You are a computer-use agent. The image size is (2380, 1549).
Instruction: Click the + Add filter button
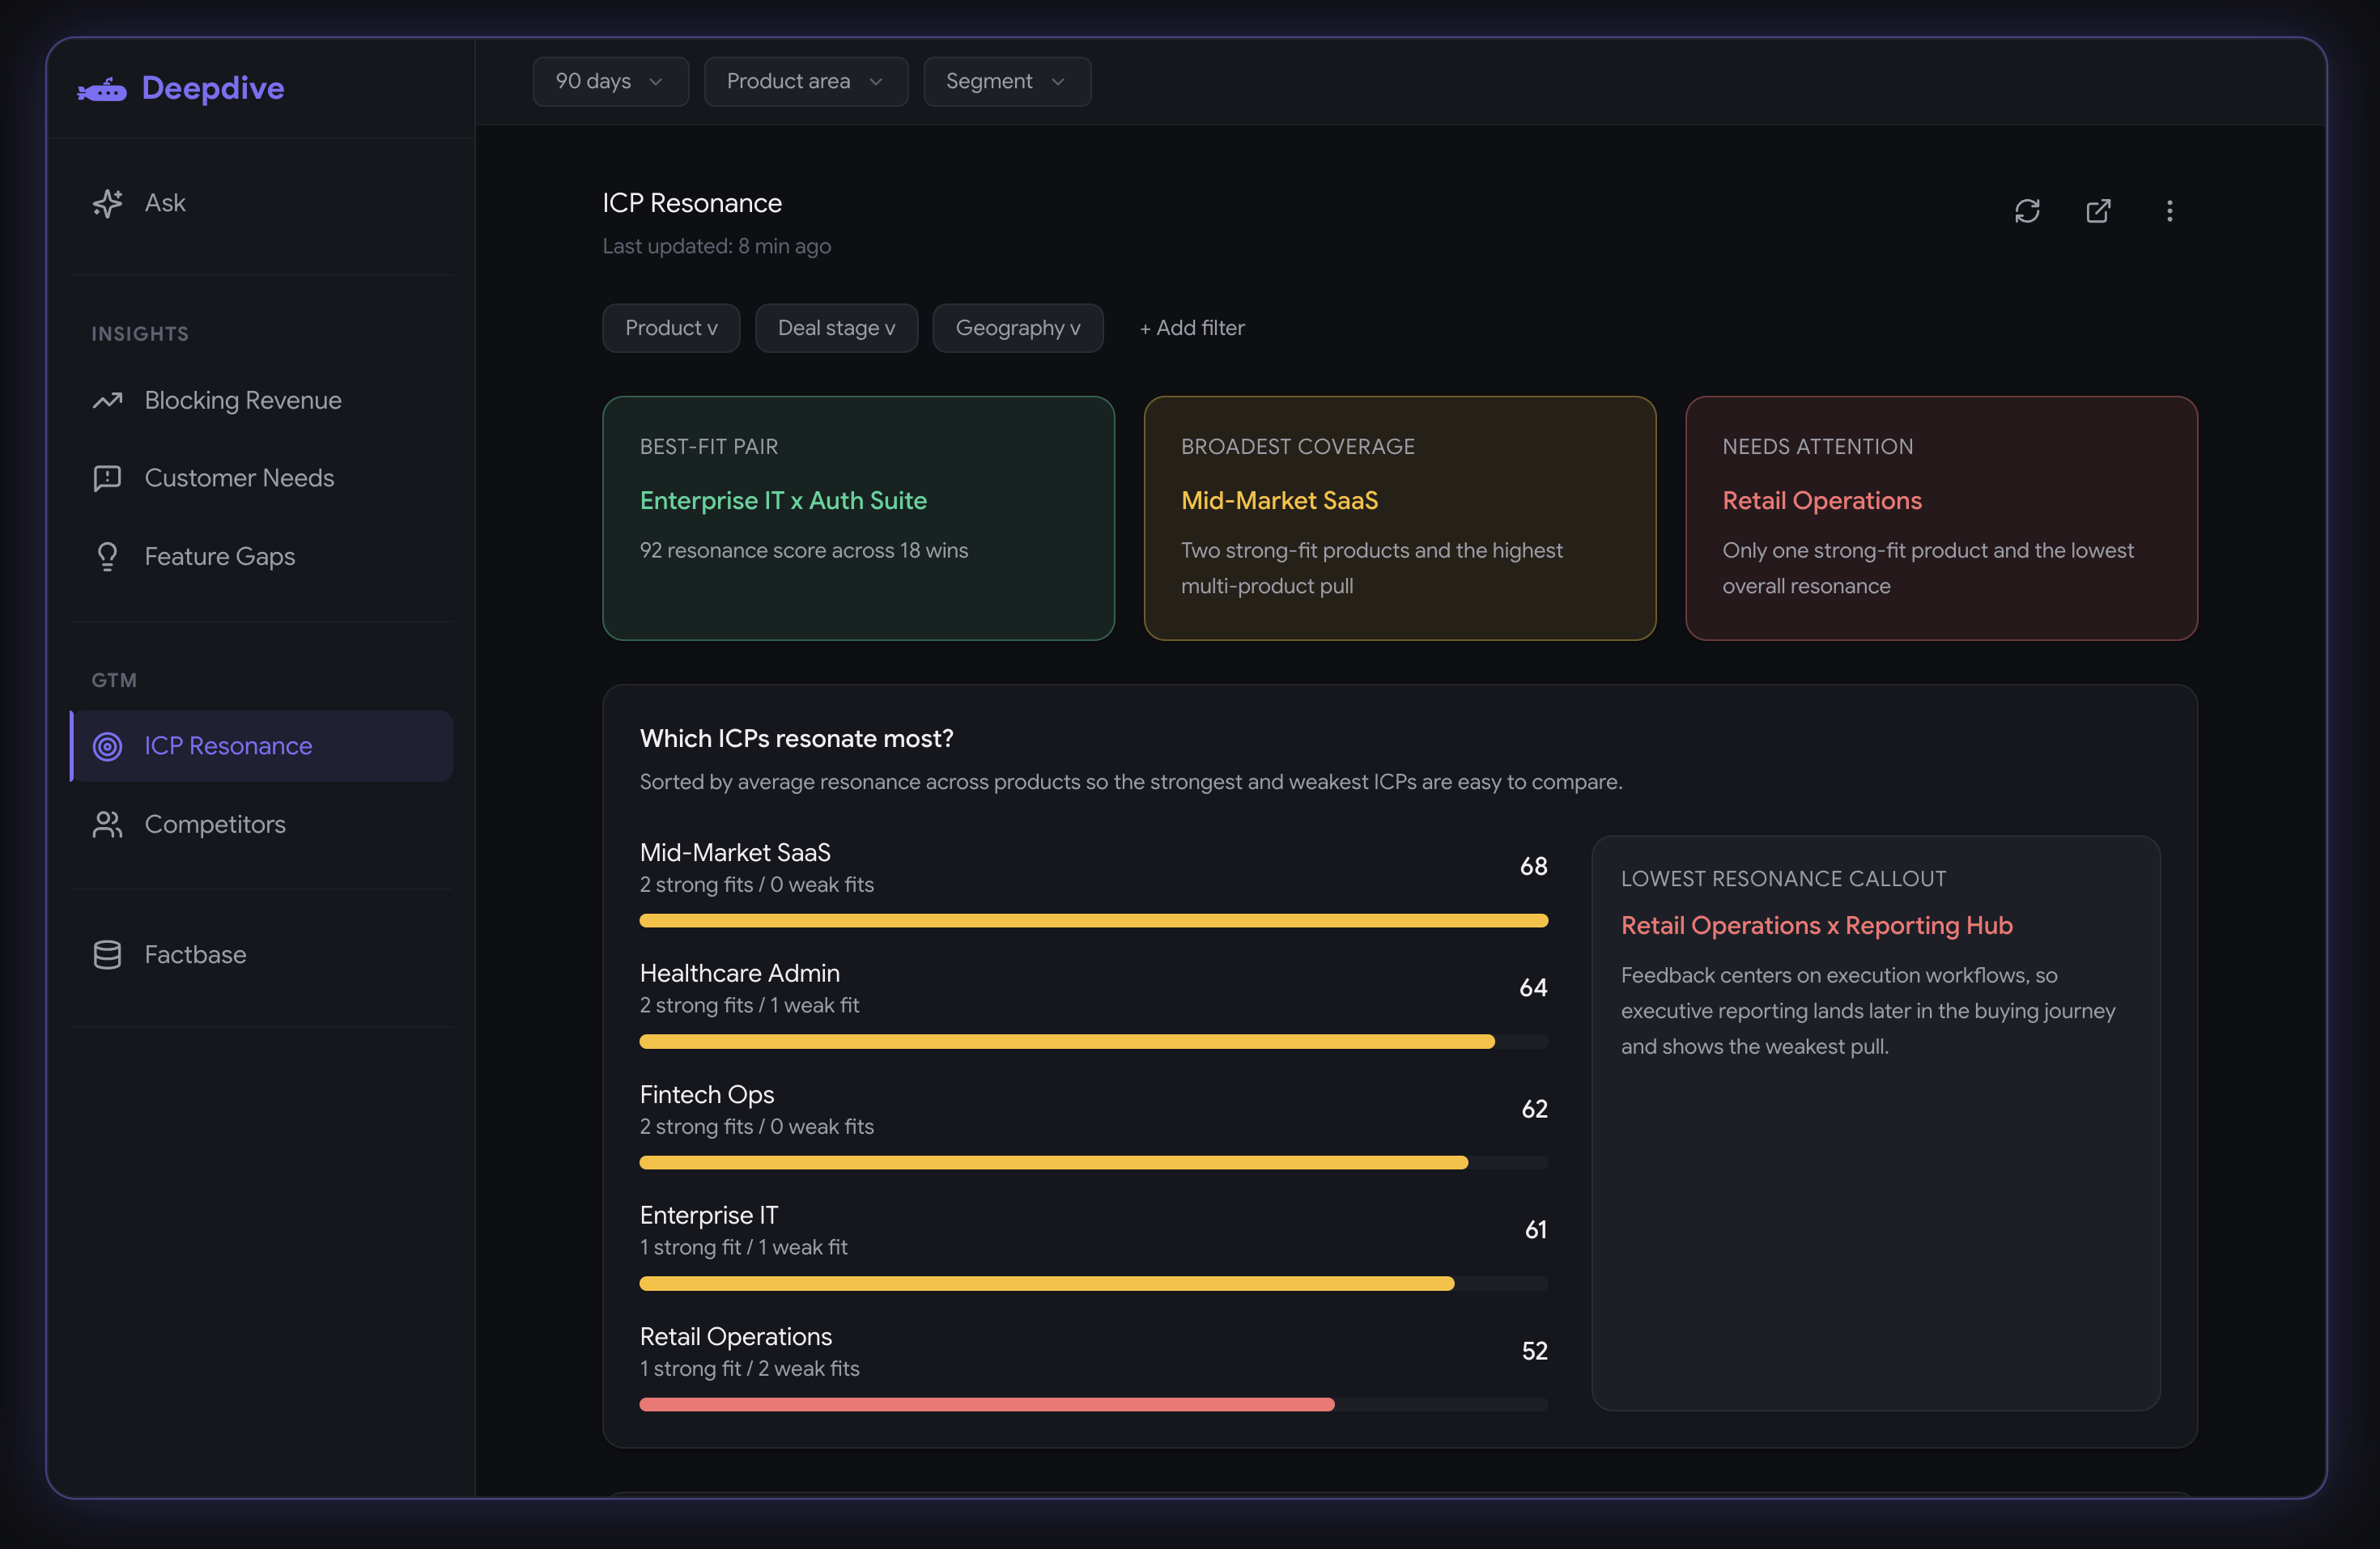point(1191,328)
